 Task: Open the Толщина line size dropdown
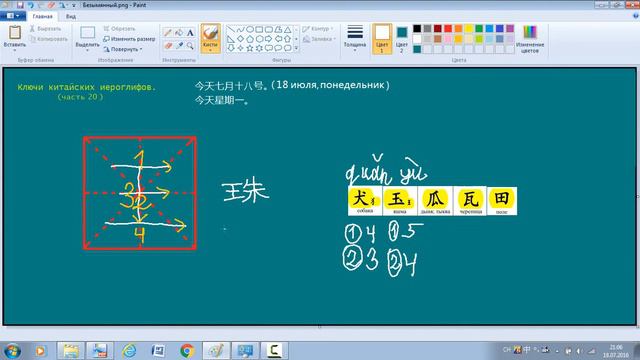355,38
